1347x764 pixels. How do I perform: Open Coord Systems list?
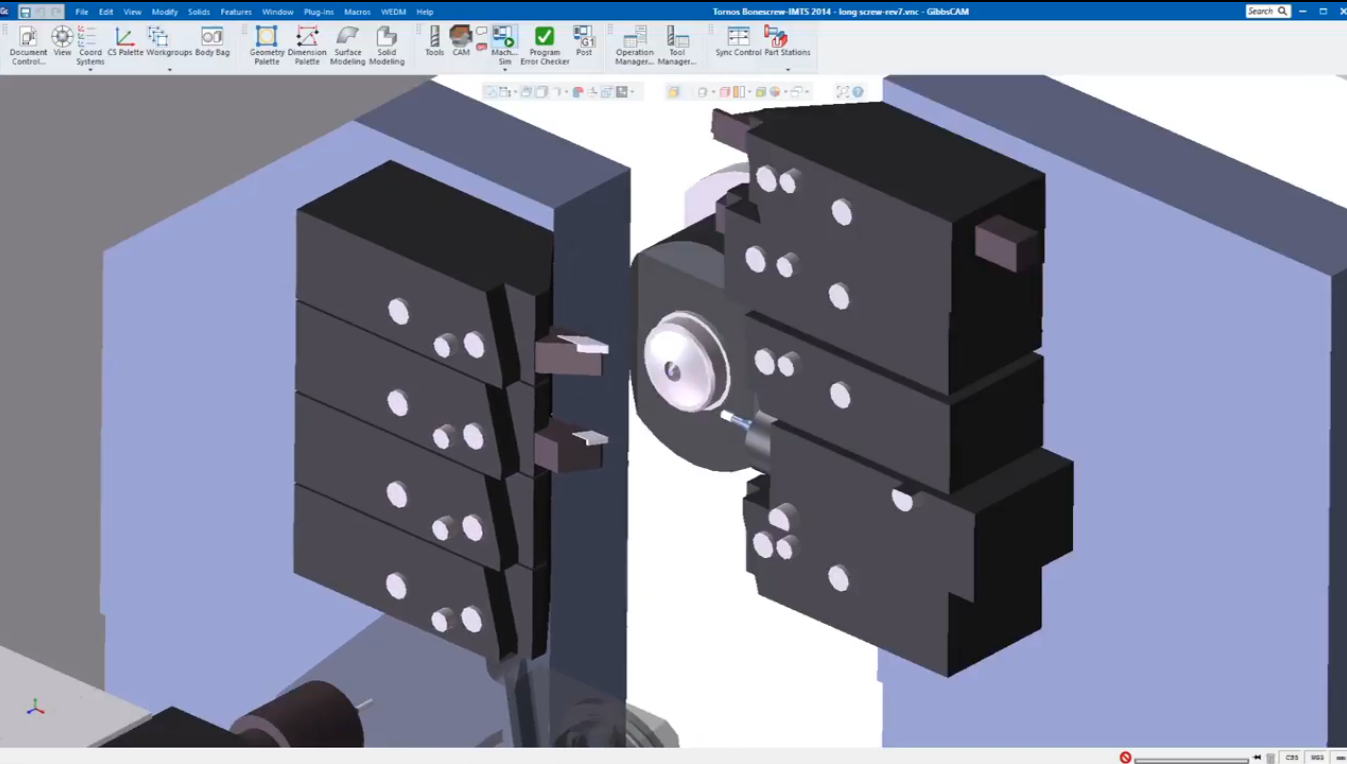click(90, 46)
